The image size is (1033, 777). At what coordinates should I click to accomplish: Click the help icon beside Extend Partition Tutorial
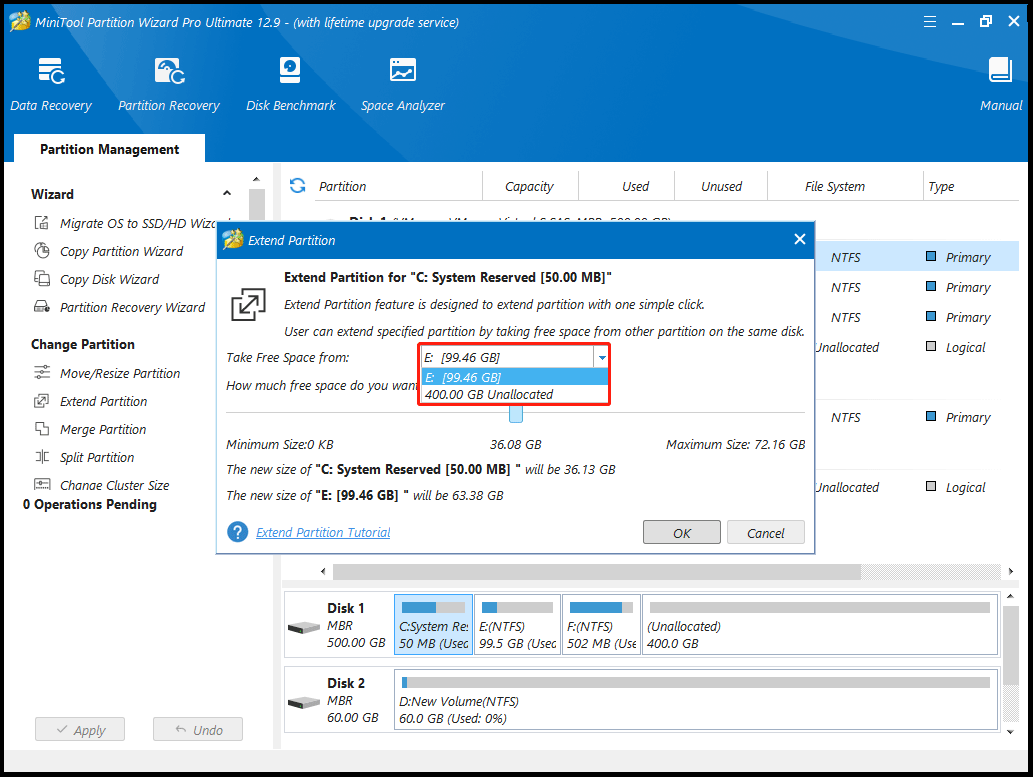pos(237,532)
